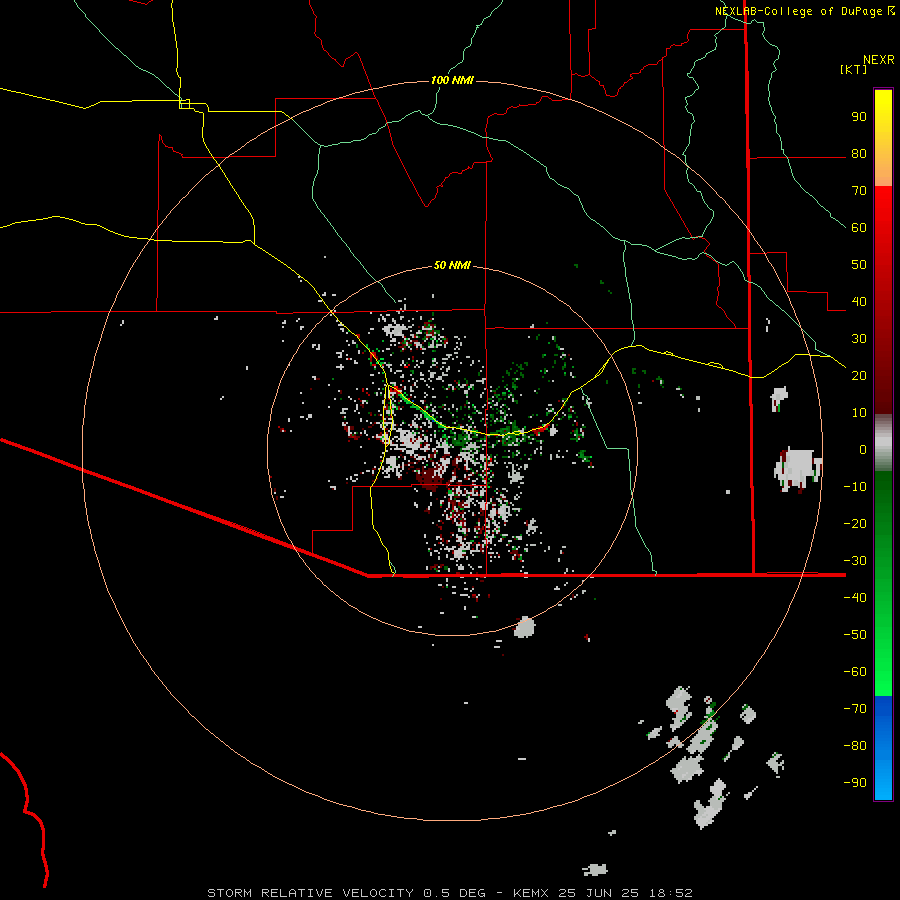Click the -90 value on the velocity scale
The height and width of the screenshot is (900, 900).
click(855, 782)
